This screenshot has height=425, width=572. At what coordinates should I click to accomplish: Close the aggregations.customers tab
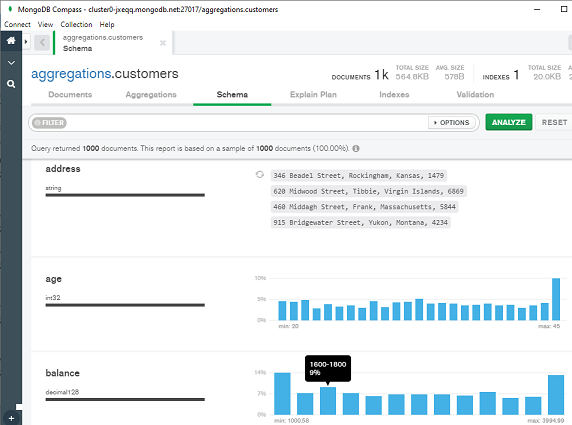[x=163, y=43]
